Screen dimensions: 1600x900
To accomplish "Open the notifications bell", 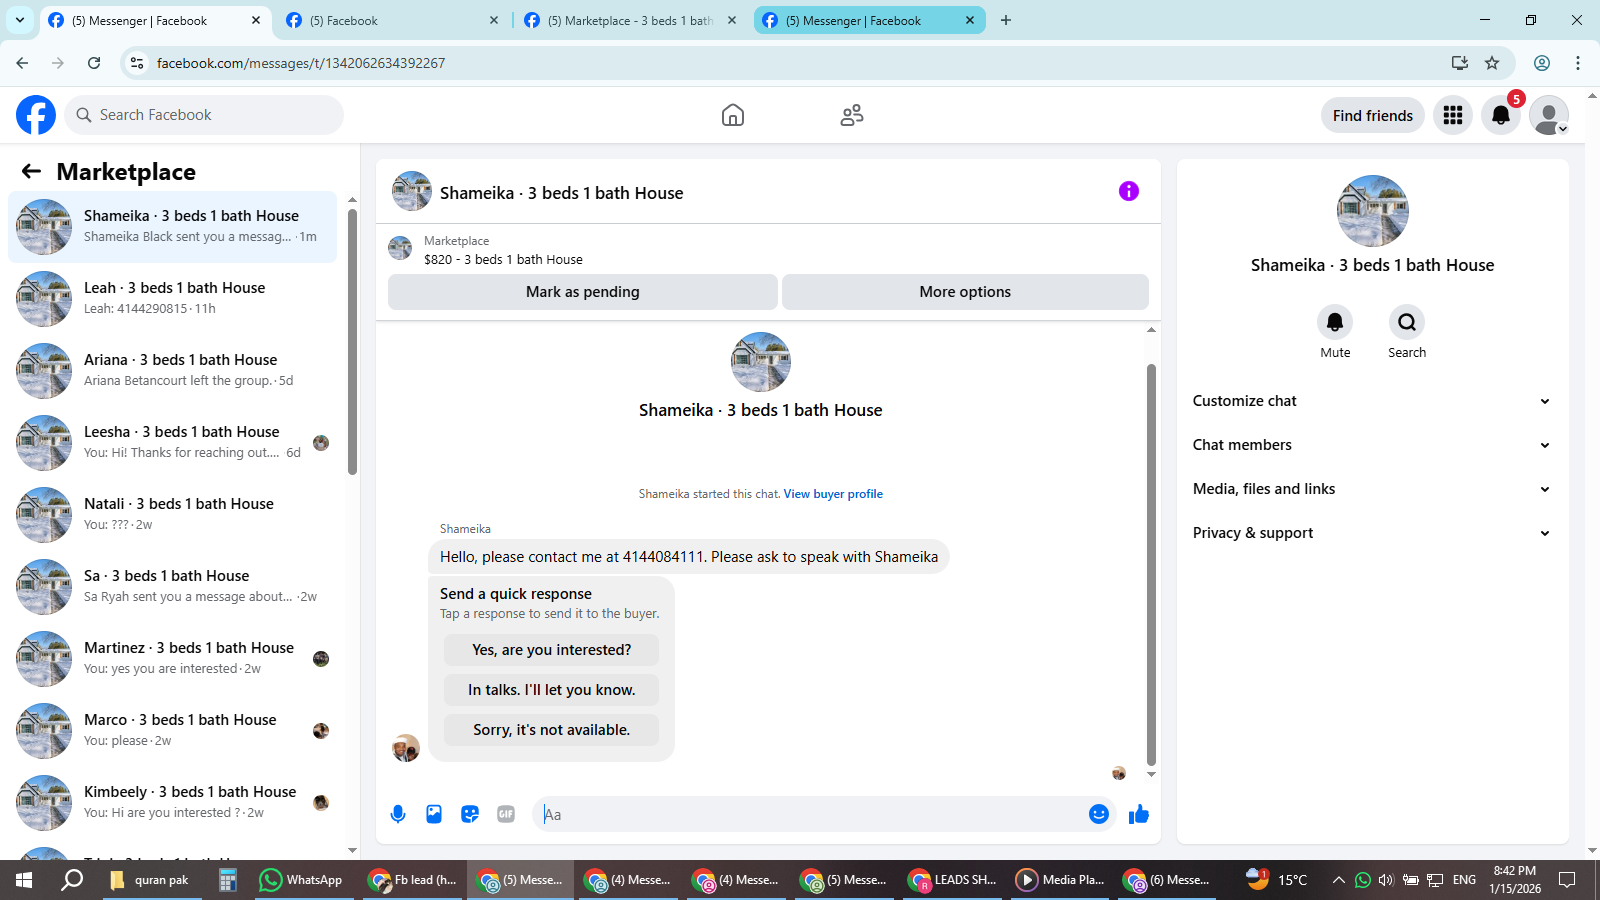I will point(1501,115).
